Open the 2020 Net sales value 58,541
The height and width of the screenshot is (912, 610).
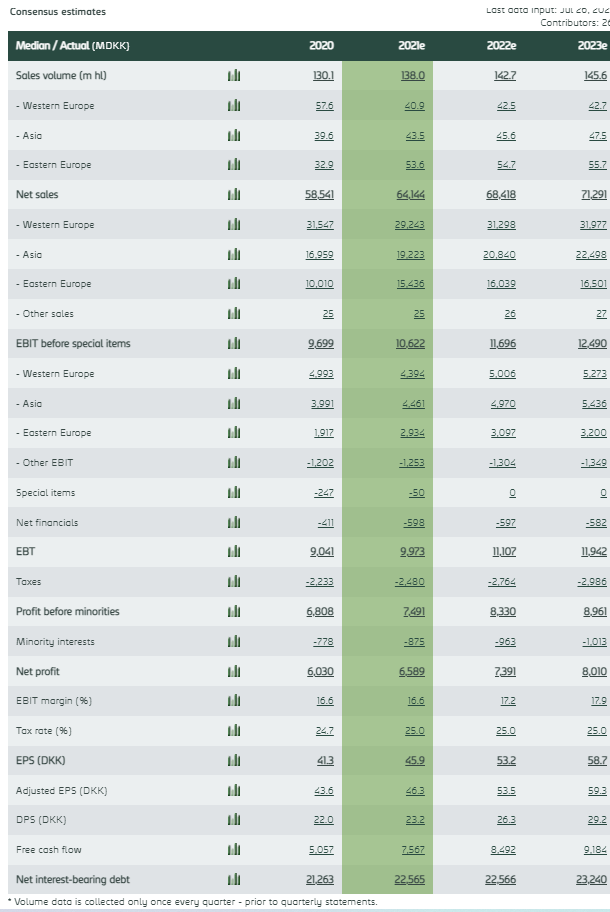click(x=319, y=195)
